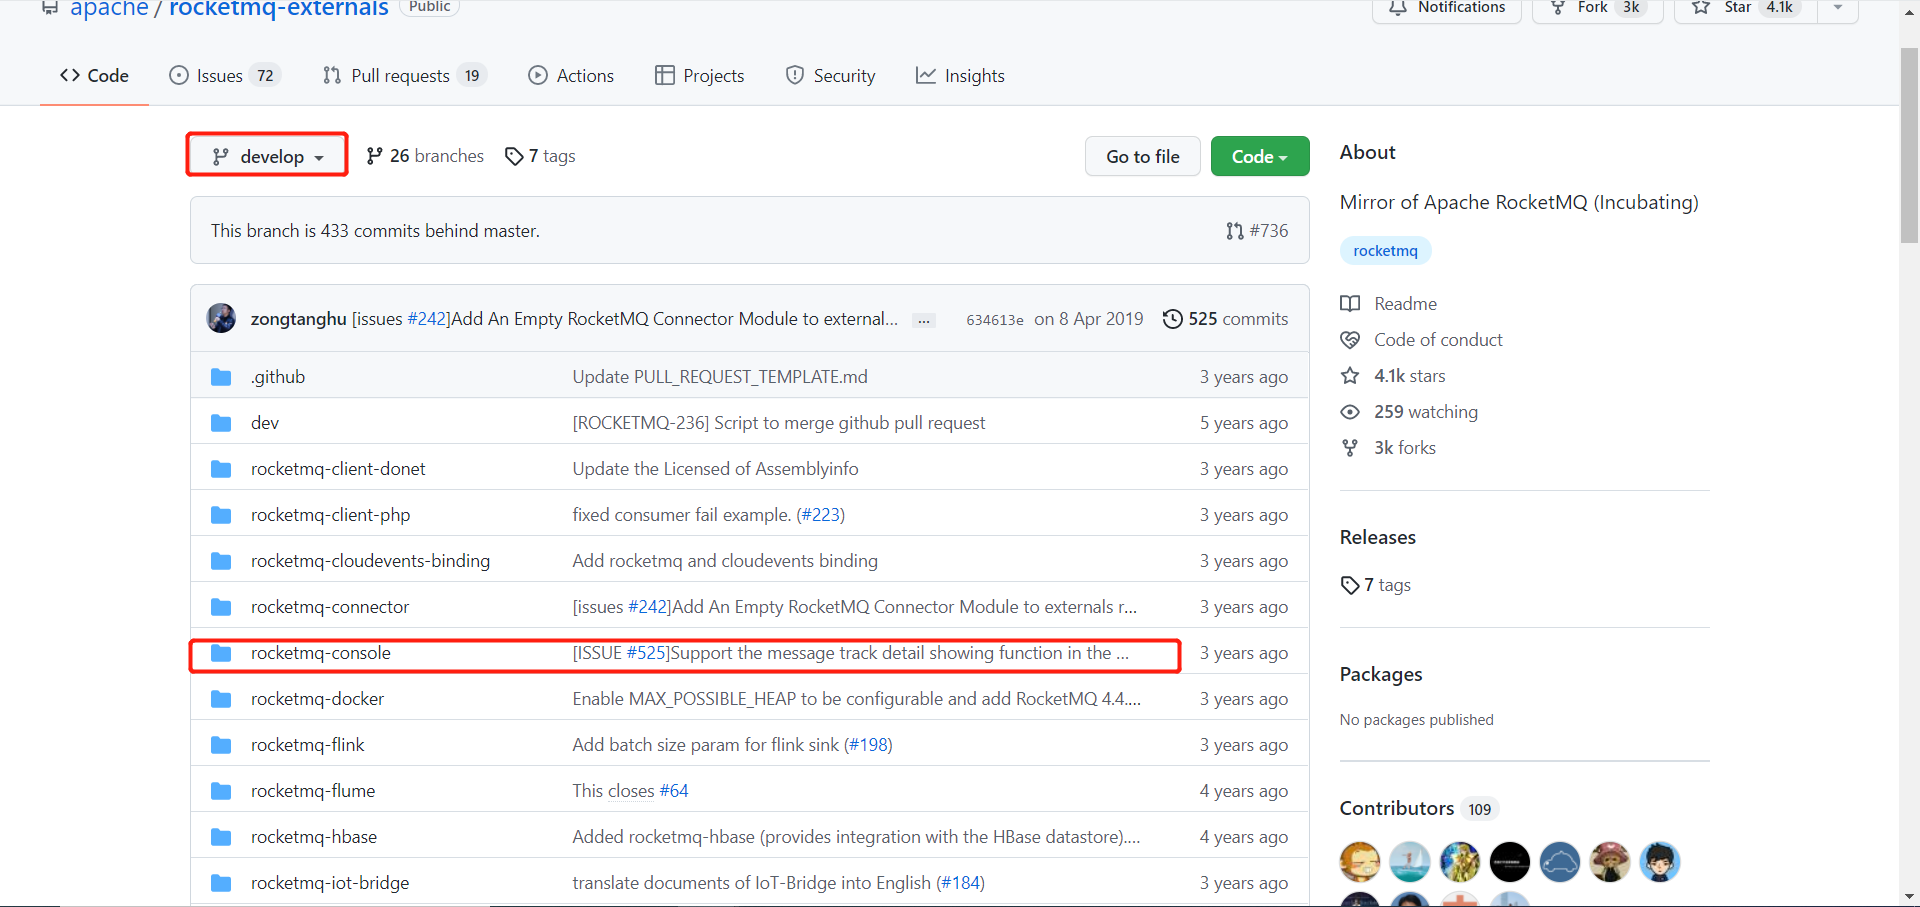The image size is (1920, 907).
Task: Open zongtanghu author link
Action: 298,319
